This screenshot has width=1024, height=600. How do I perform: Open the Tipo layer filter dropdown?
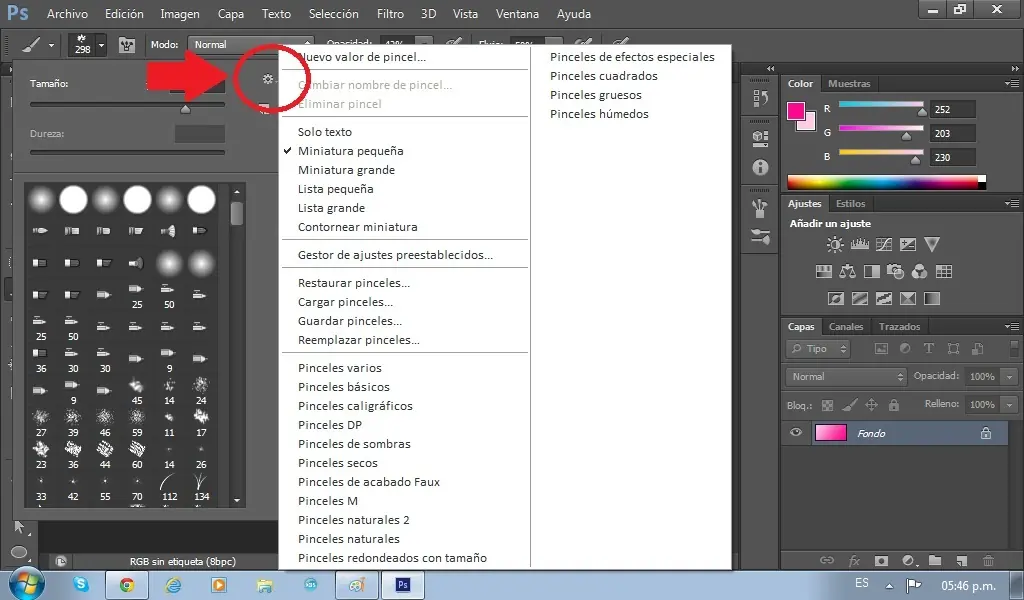coord(818,349)
